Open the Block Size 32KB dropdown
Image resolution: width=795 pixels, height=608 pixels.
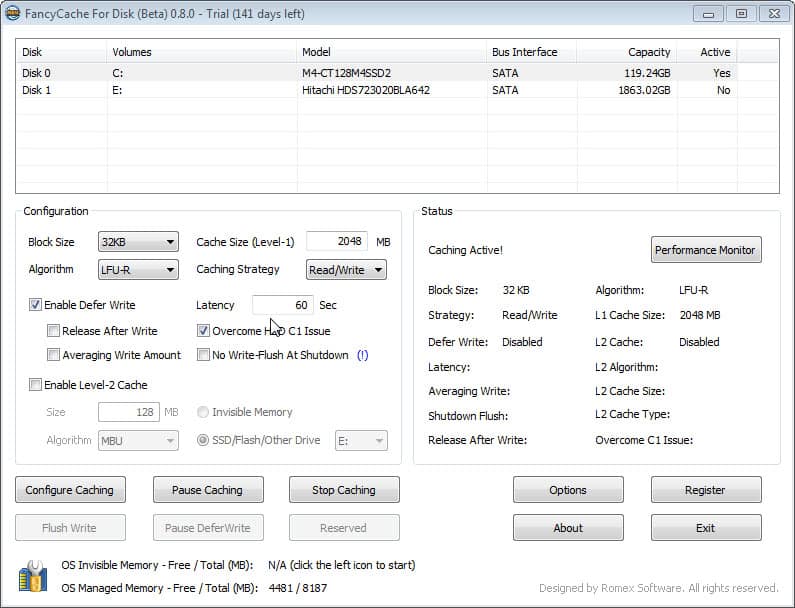coord(138,242)
